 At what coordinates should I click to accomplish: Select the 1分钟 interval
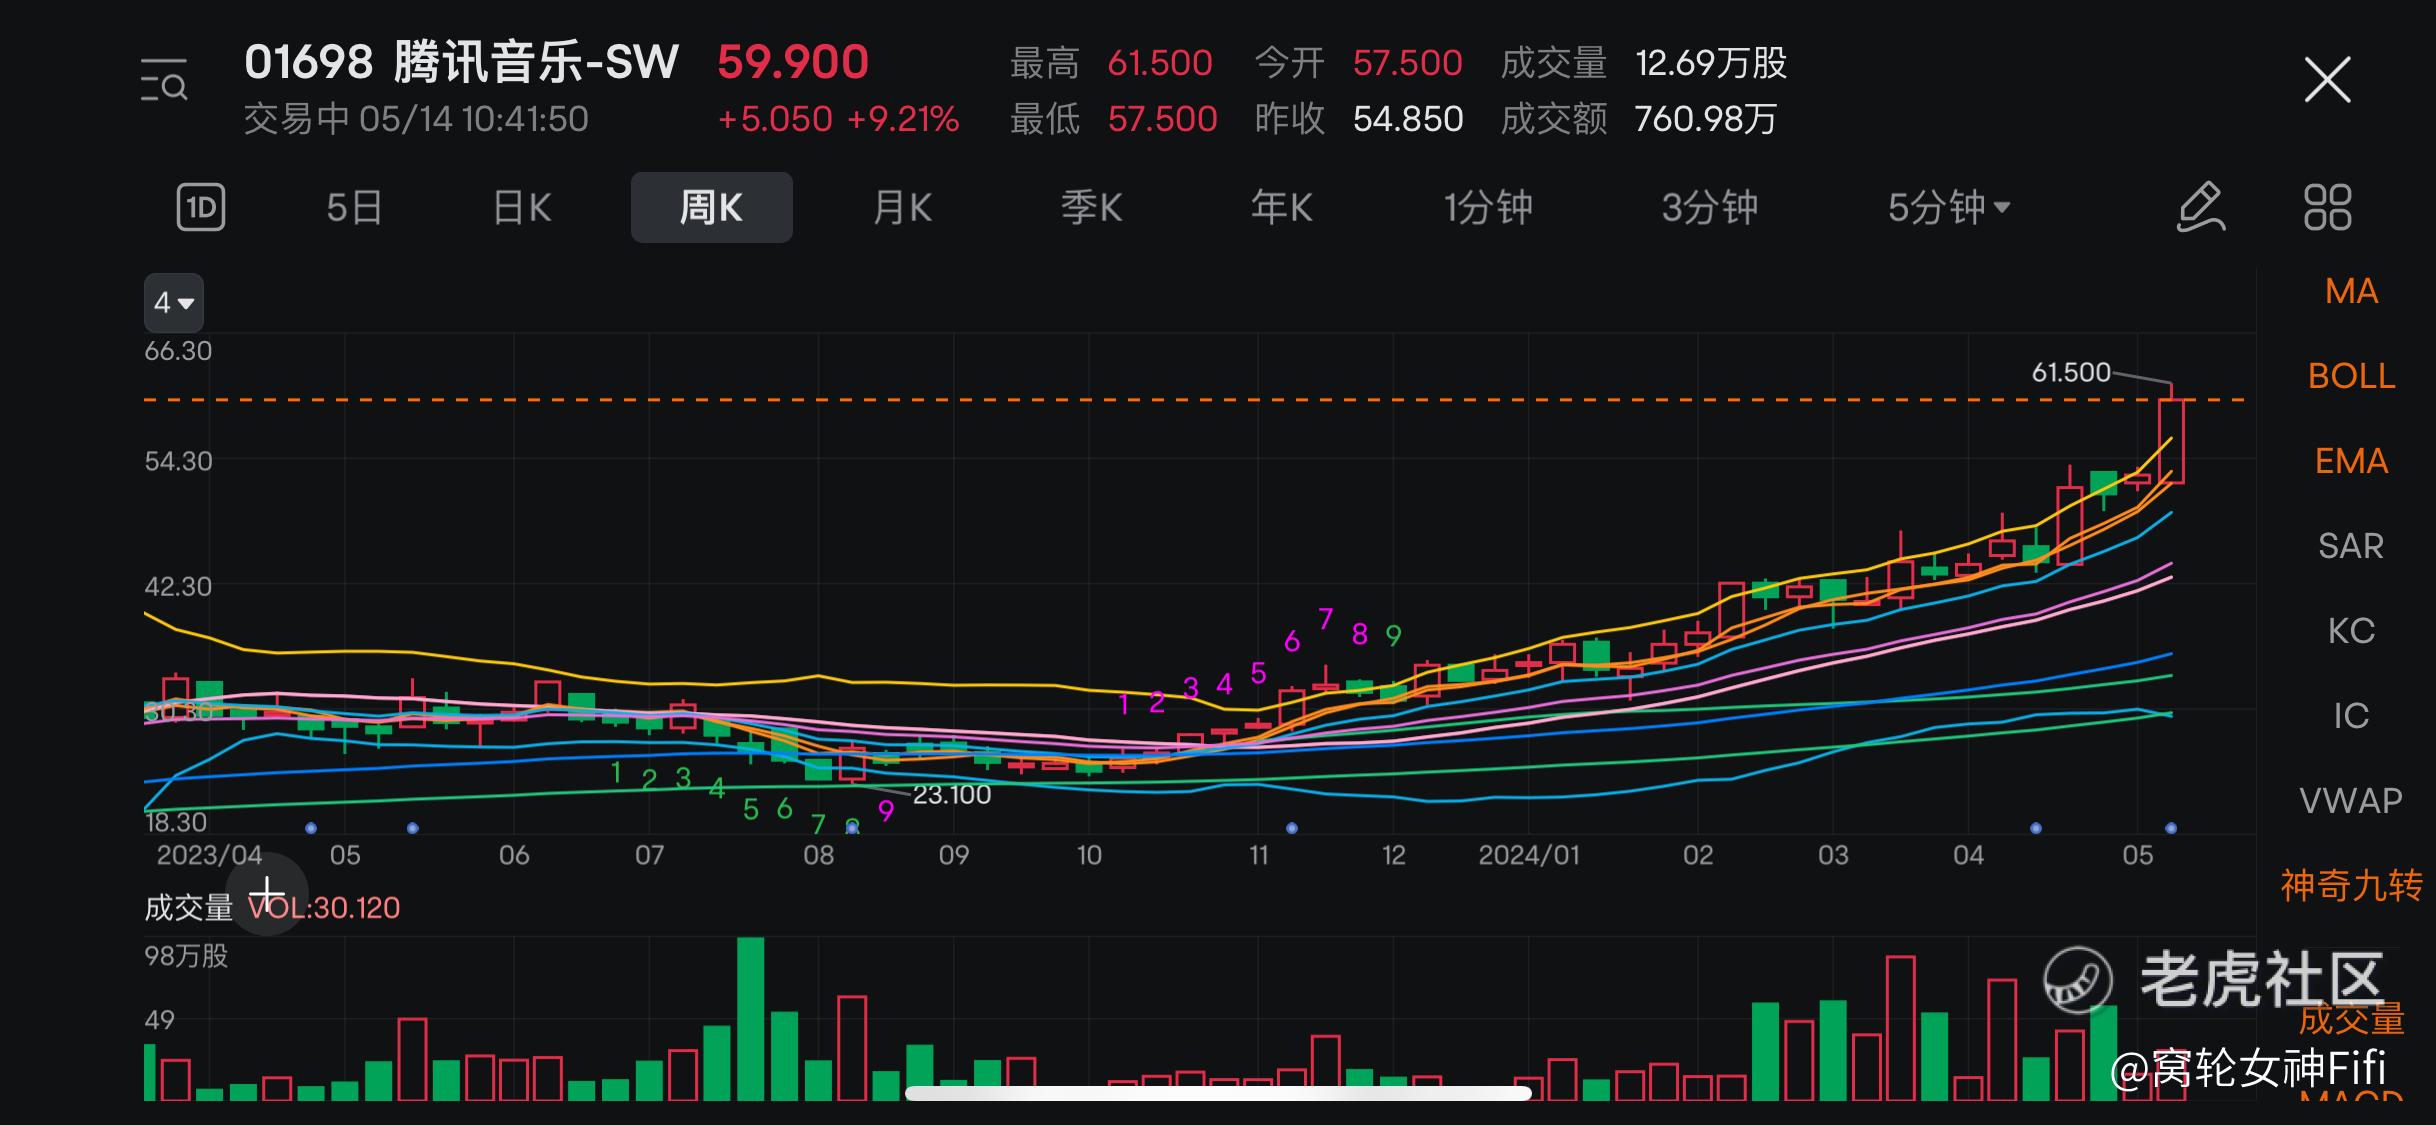click(1488, 208)
